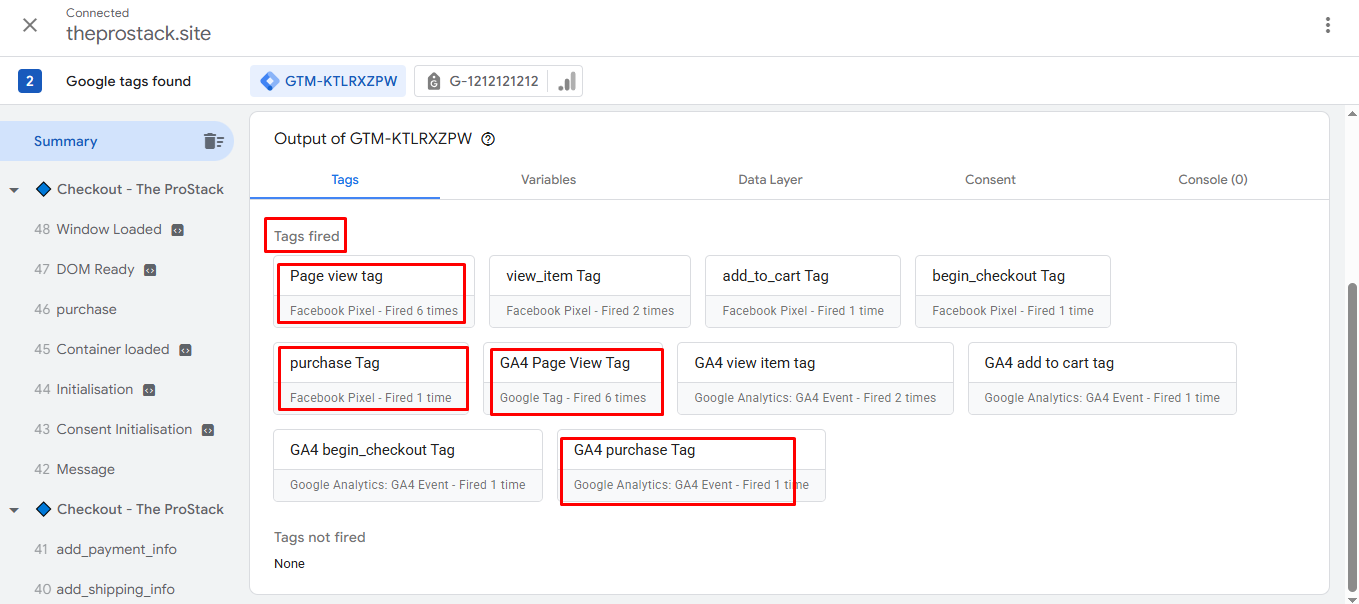
Task: Click the blue badge showing 2 Google tags found
Action: pos(29,81)
